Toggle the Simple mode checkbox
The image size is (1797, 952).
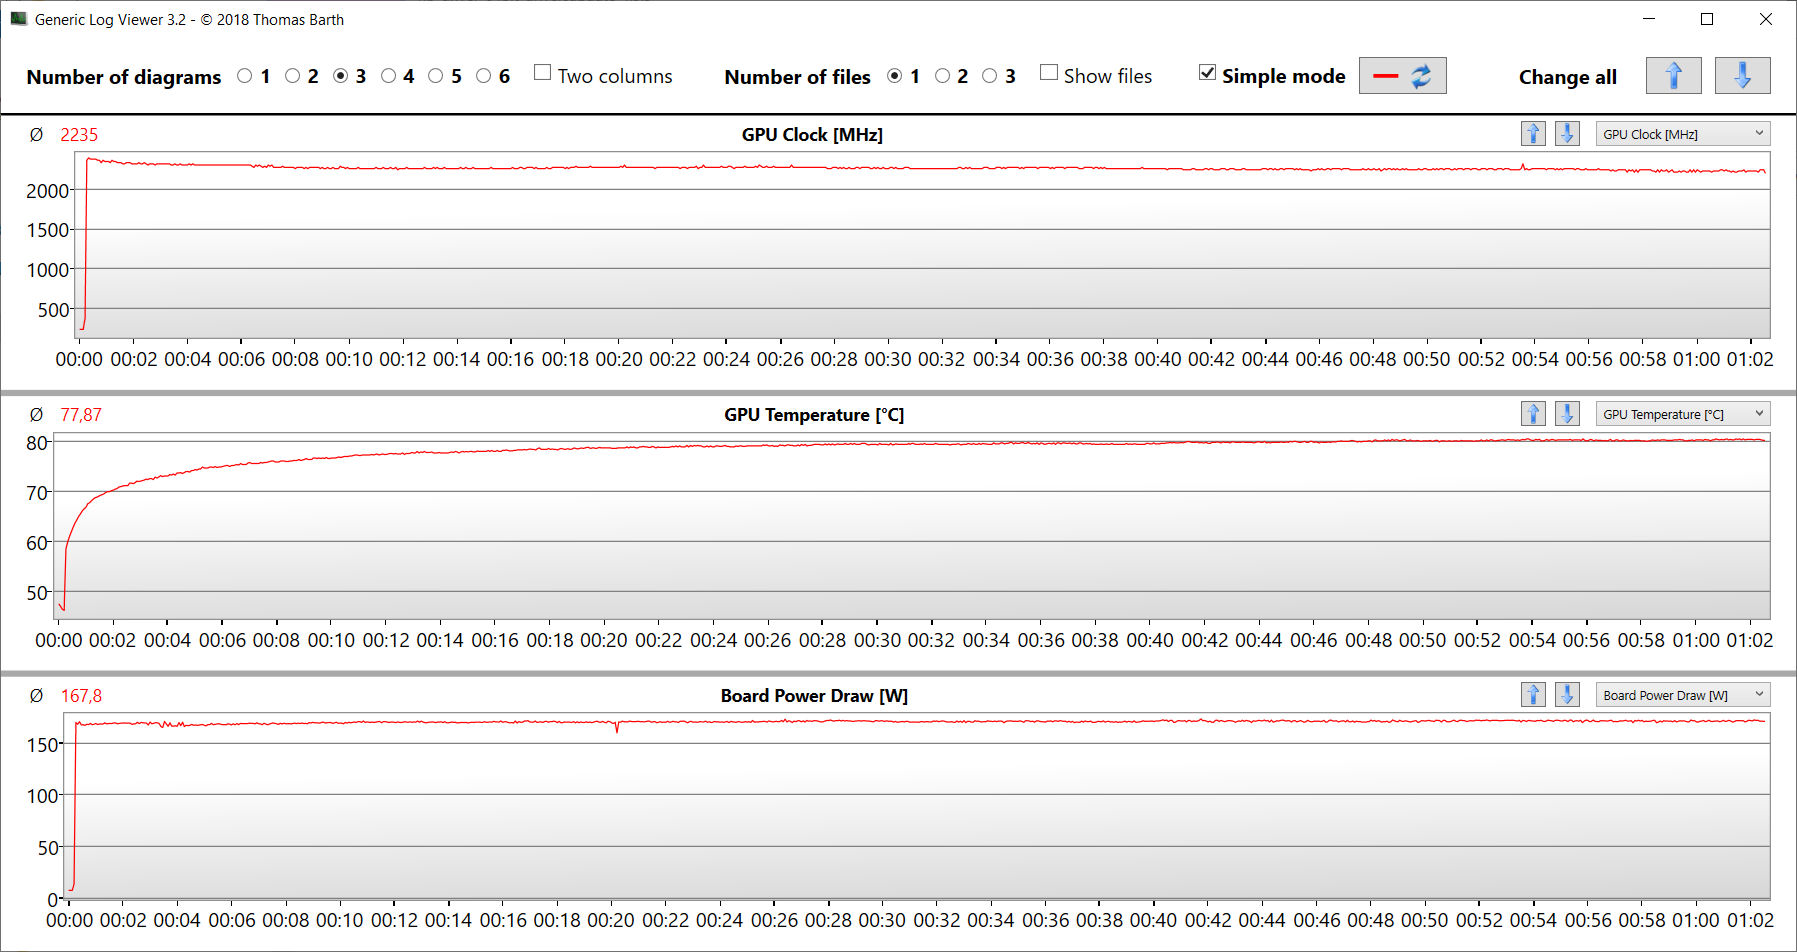1208,73
